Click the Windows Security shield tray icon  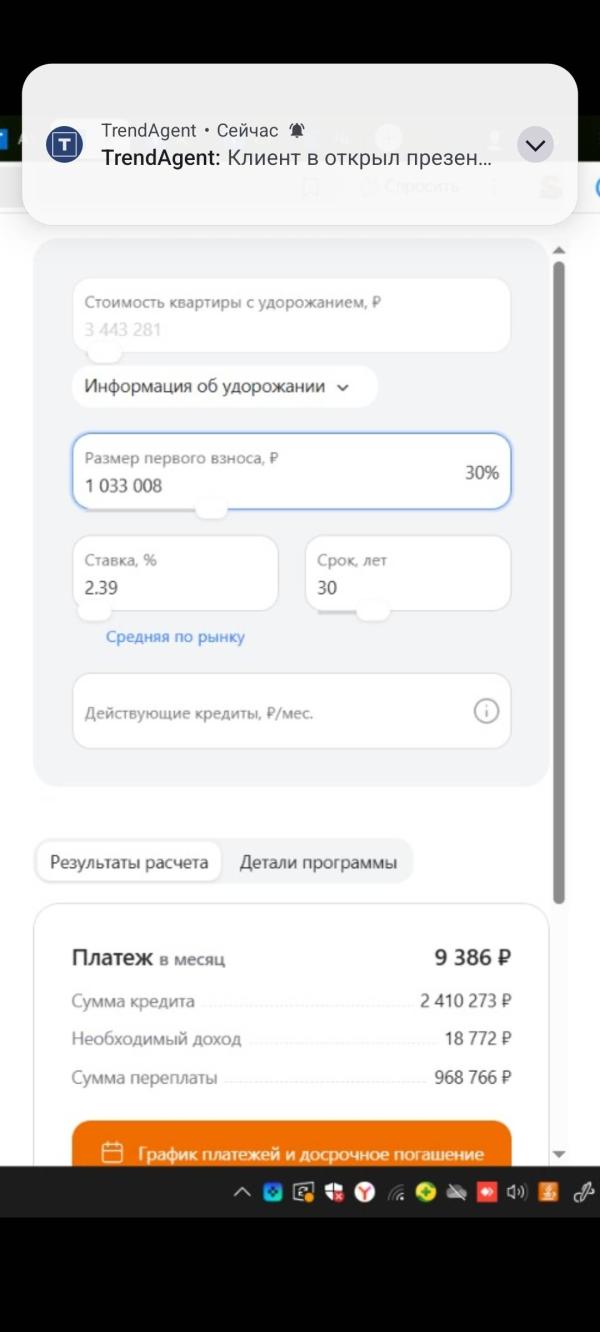point(335,1191)
